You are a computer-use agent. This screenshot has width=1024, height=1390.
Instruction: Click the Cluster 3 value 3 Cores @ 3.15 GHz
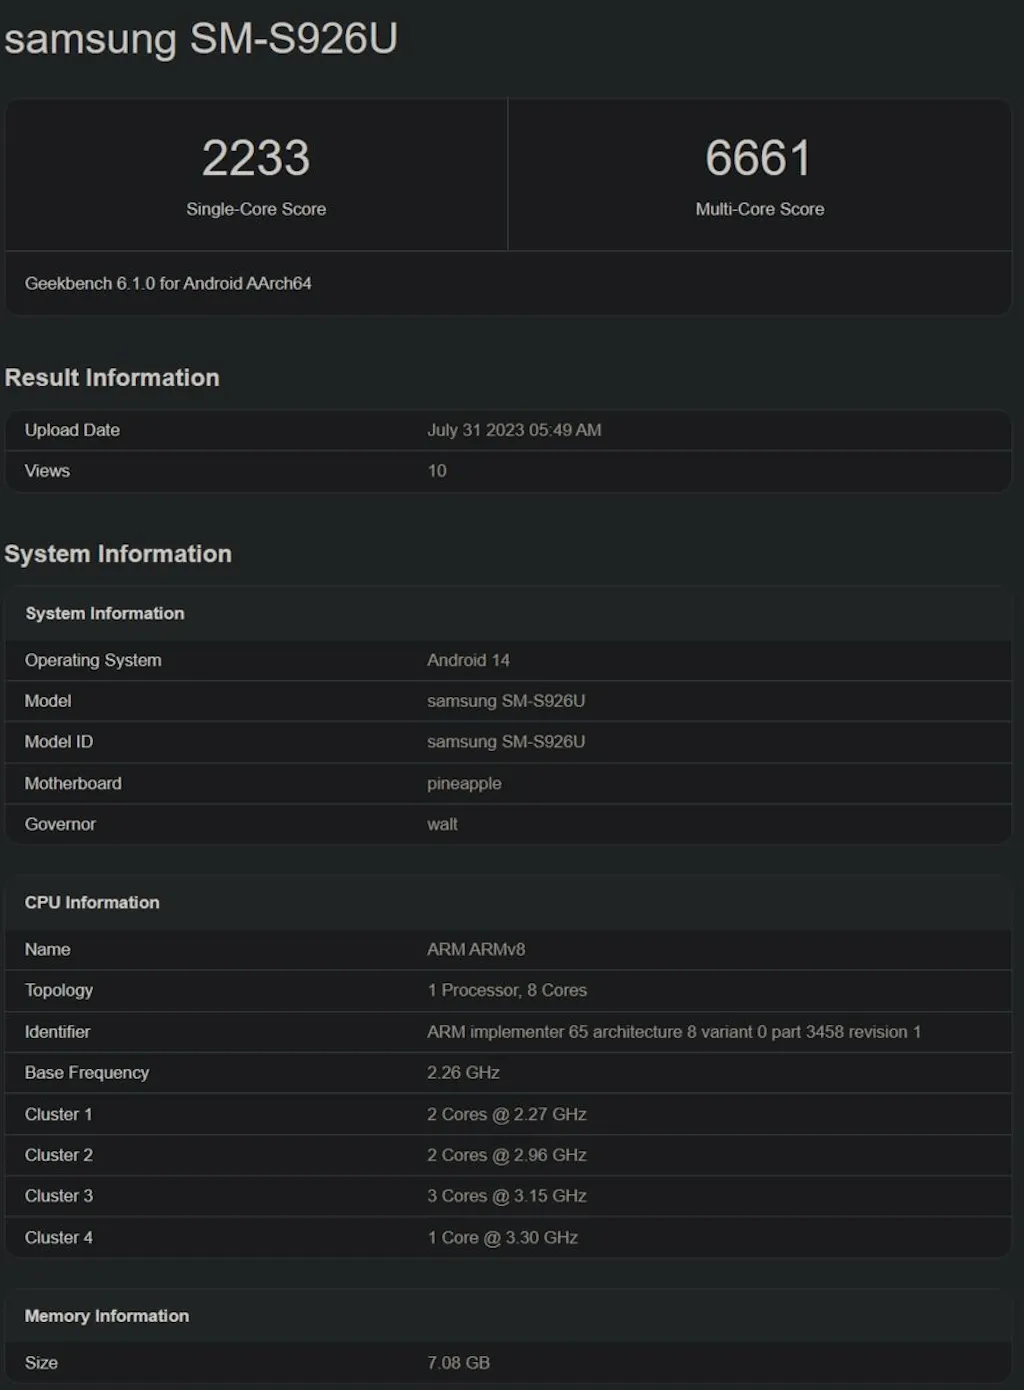507,1196
